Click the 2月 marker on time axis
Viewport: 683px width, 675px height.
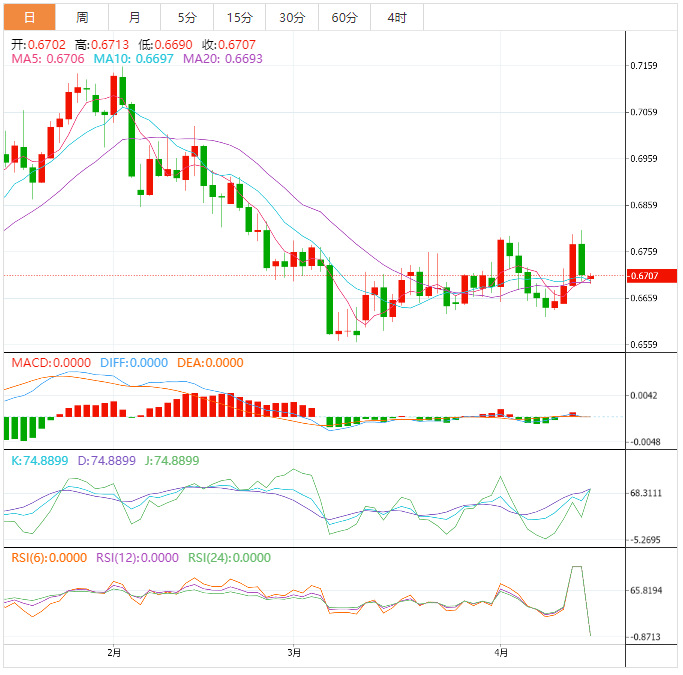click(113, 653)
